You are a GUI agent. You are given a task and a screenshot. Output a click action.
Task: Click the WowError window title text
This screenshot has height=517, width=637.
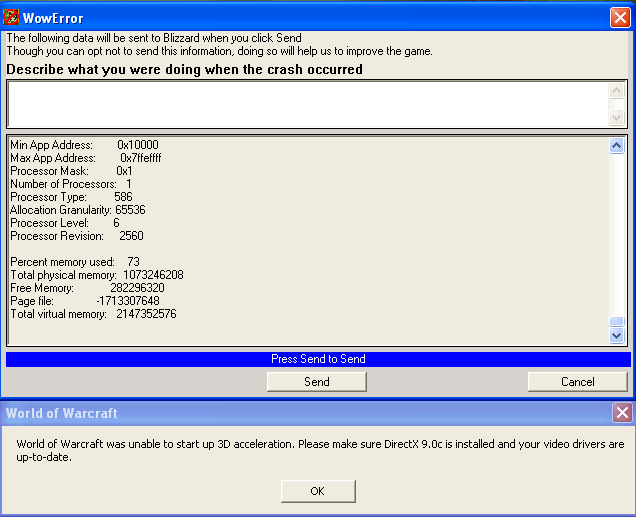tap(53, 18)
